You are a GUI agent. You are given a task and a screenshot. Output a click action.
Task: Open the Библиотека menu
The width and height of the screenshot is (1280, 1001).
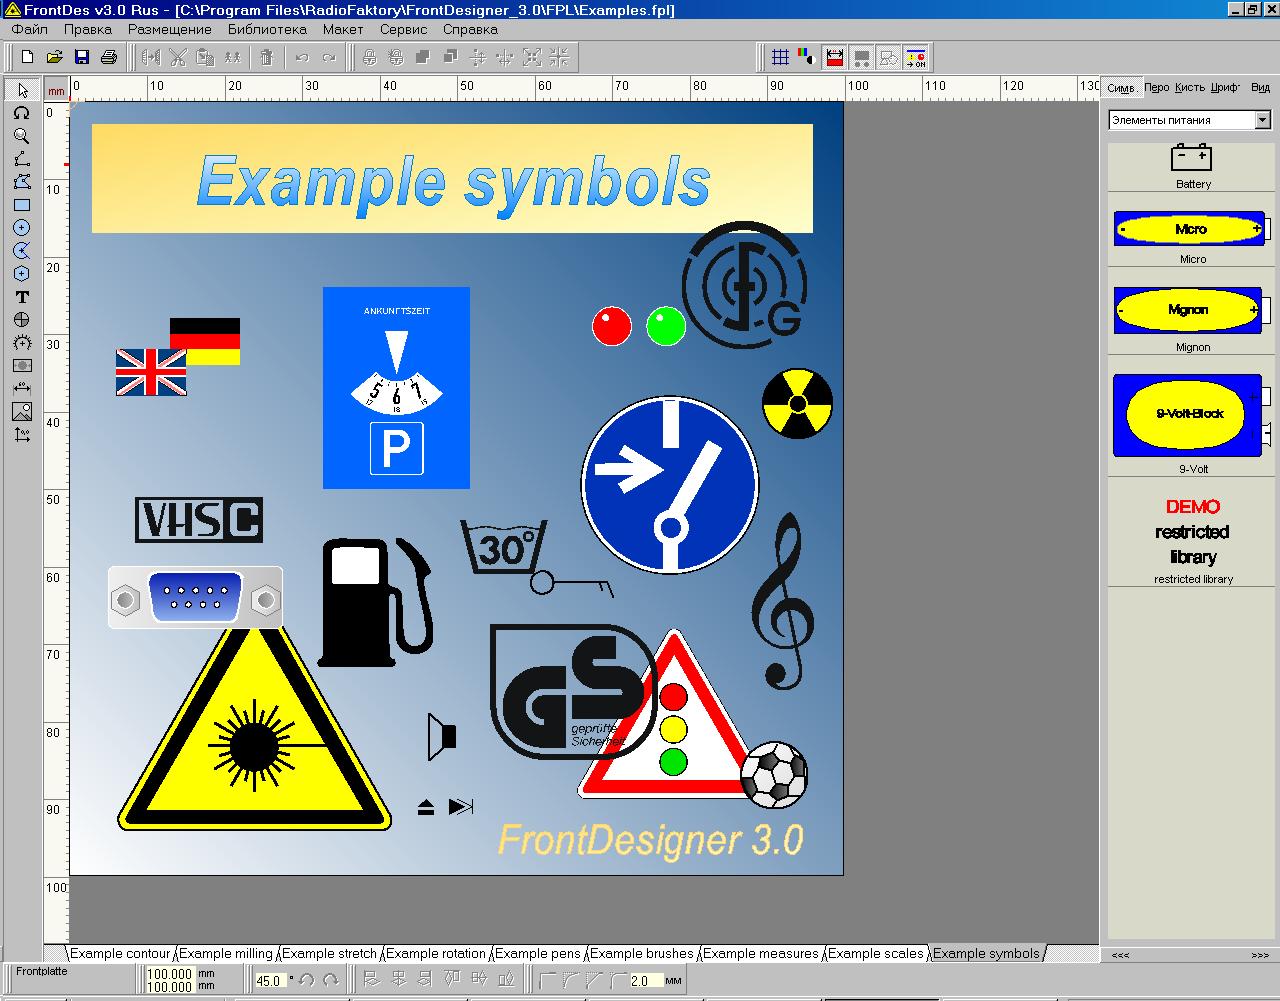[267, 29]
